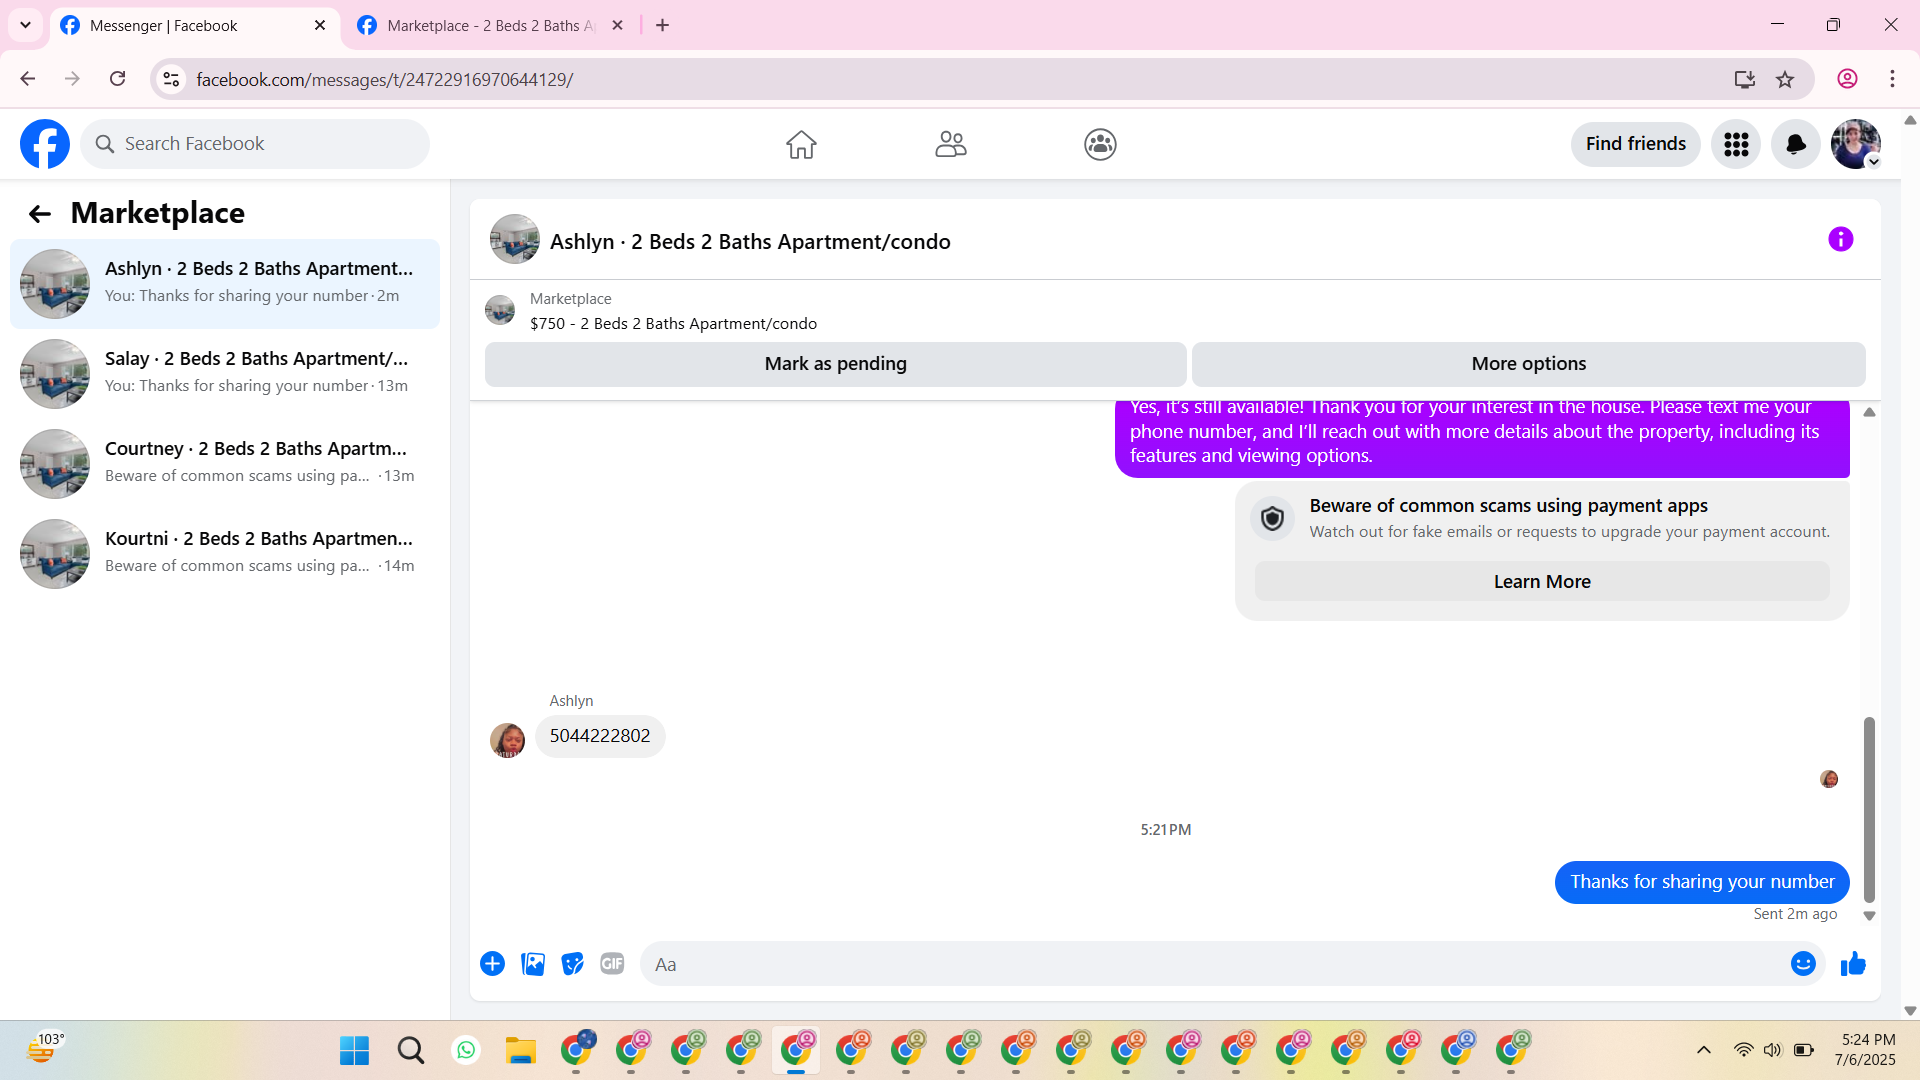Open the Courtney conversation in the list
The image size is (1920, 1080).
(x=225, y=463)
